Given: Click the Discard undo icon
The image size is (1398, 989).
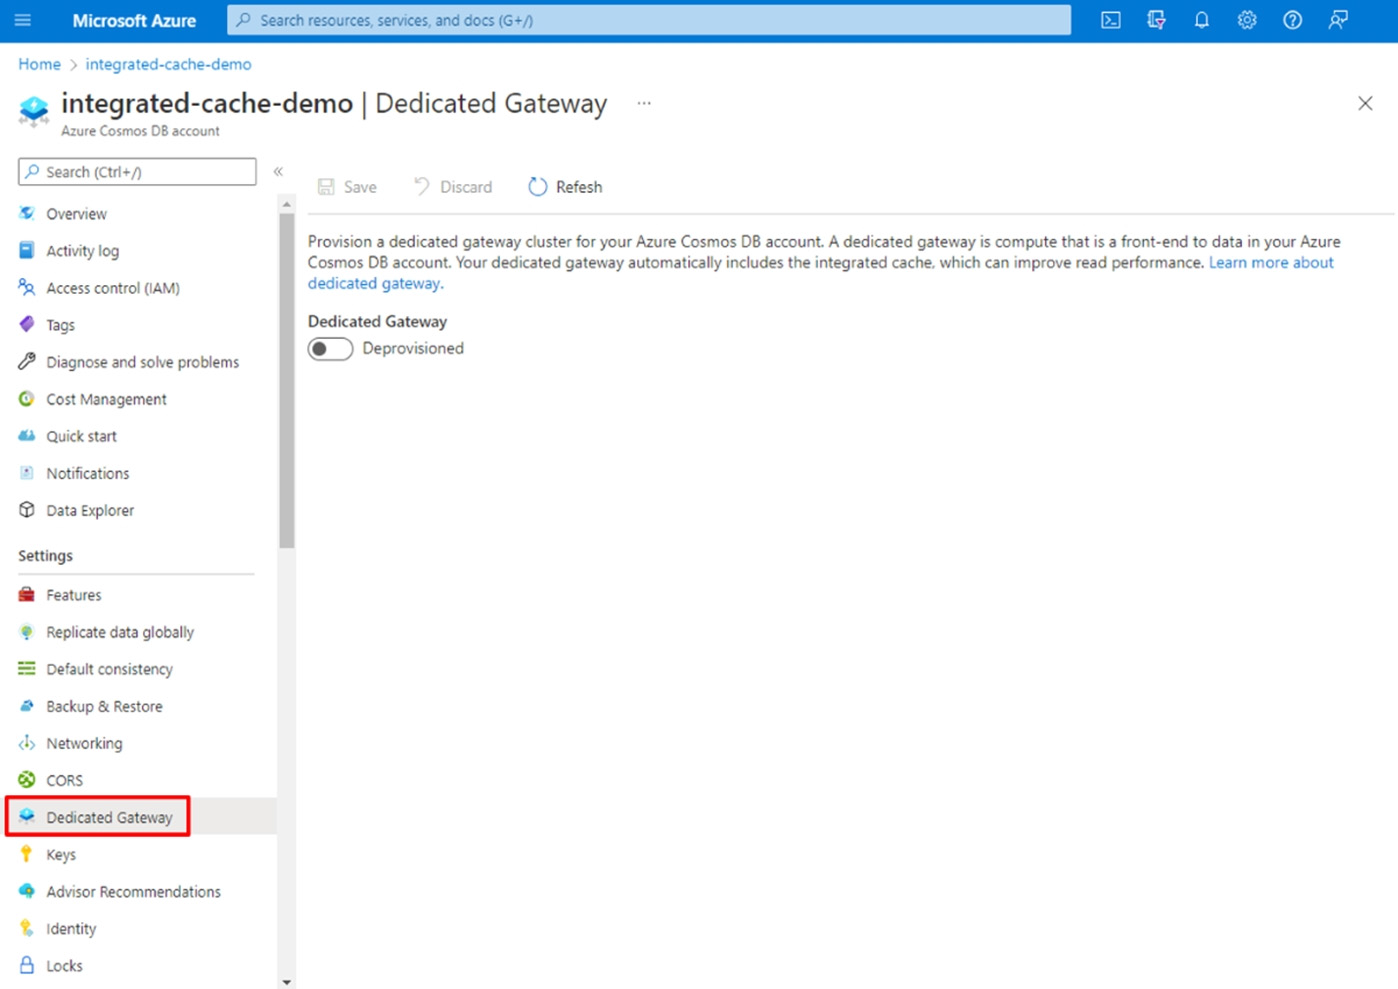Looking at the screenshot, I should click(x=422, y=187).
